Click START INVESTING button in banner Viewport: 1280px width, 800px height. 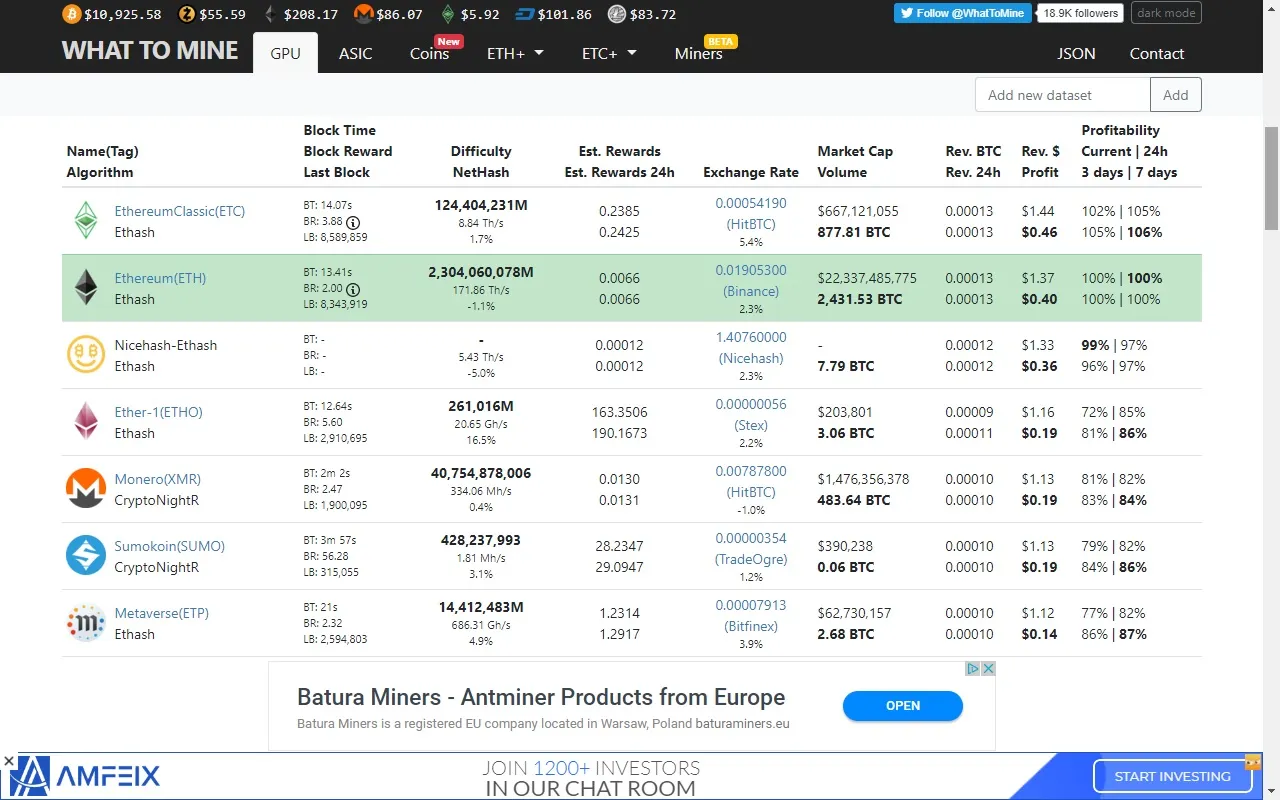point(1172,776)
